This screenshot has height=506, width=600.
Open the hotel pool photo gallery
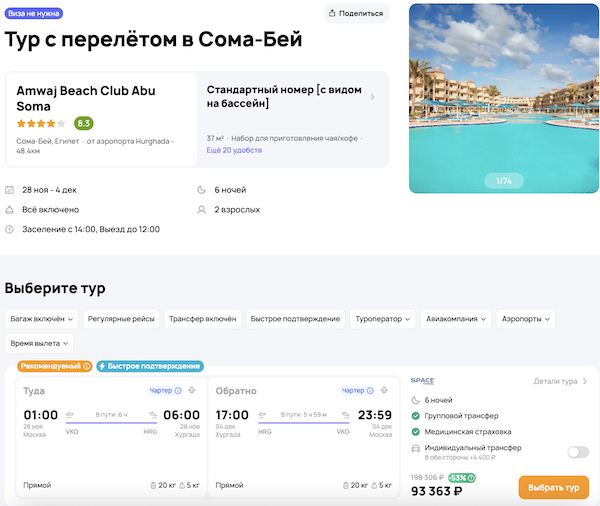point(504,98)
